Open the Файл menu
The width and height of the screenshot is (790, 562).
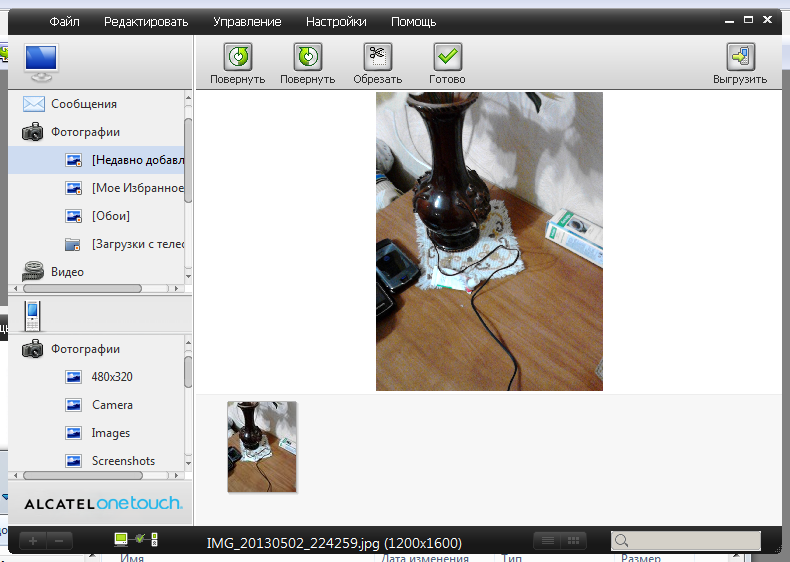coord(64,21)
